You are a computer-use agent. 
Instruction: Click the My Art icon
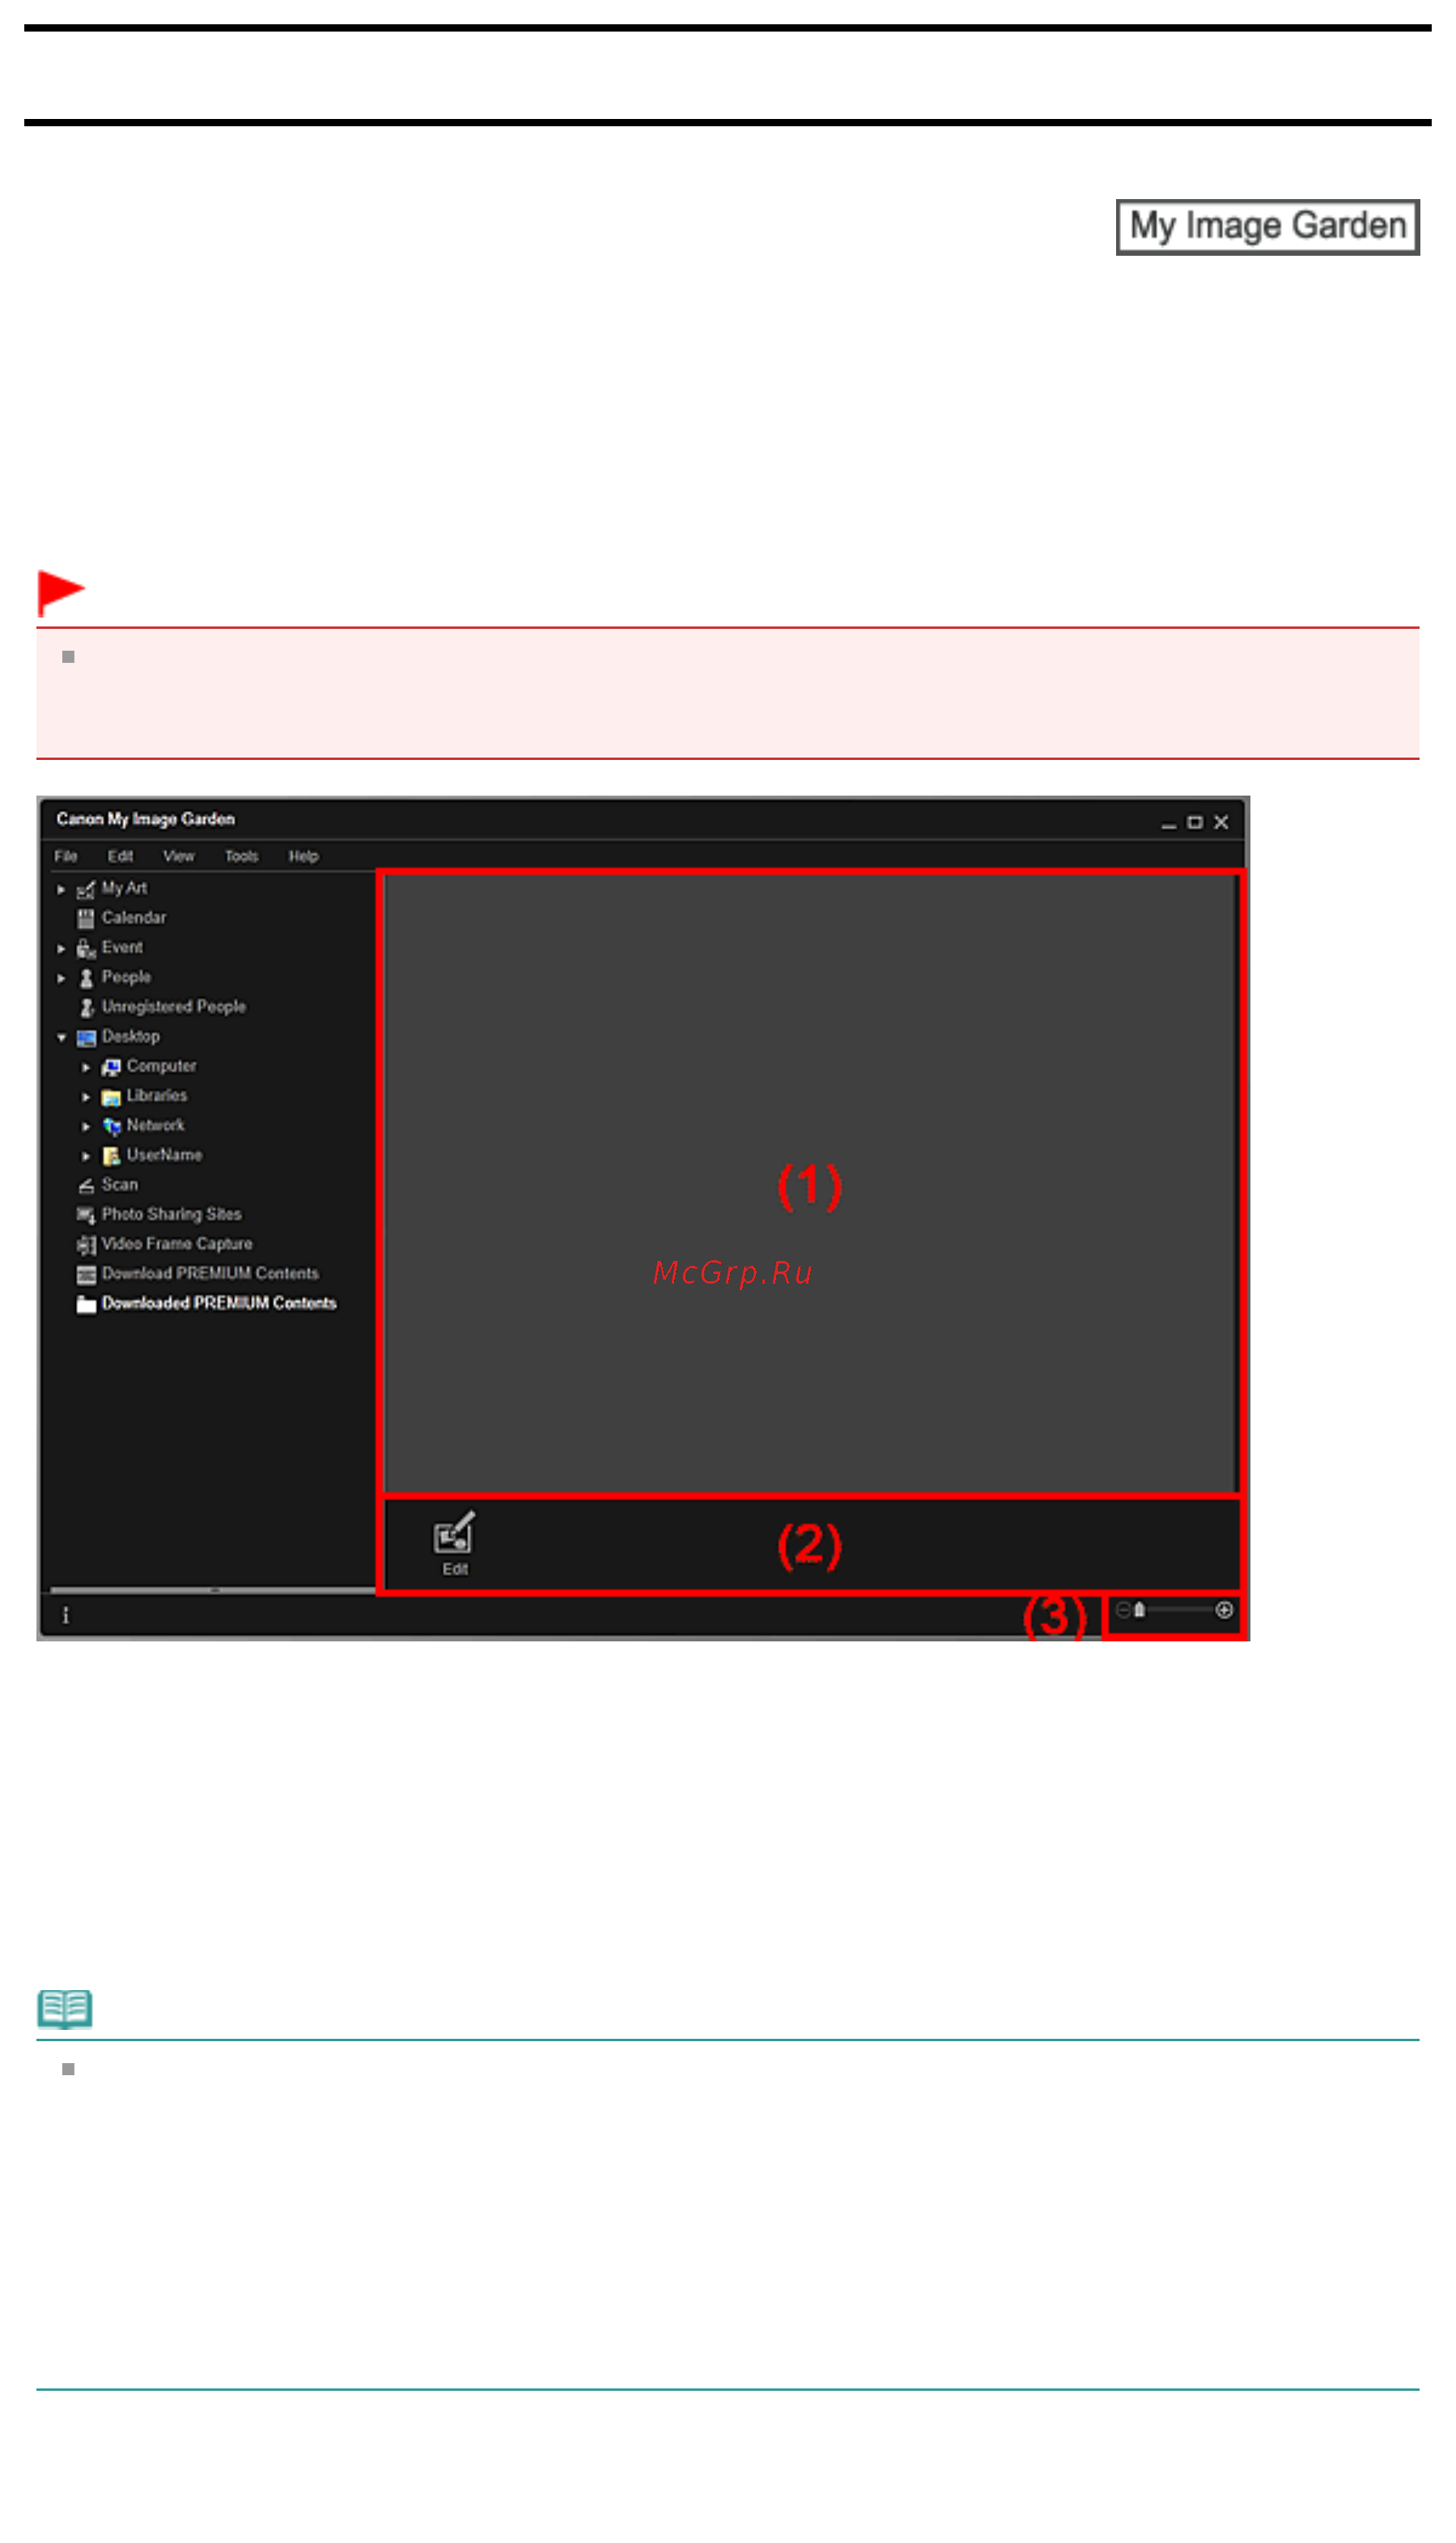[86, 889]
